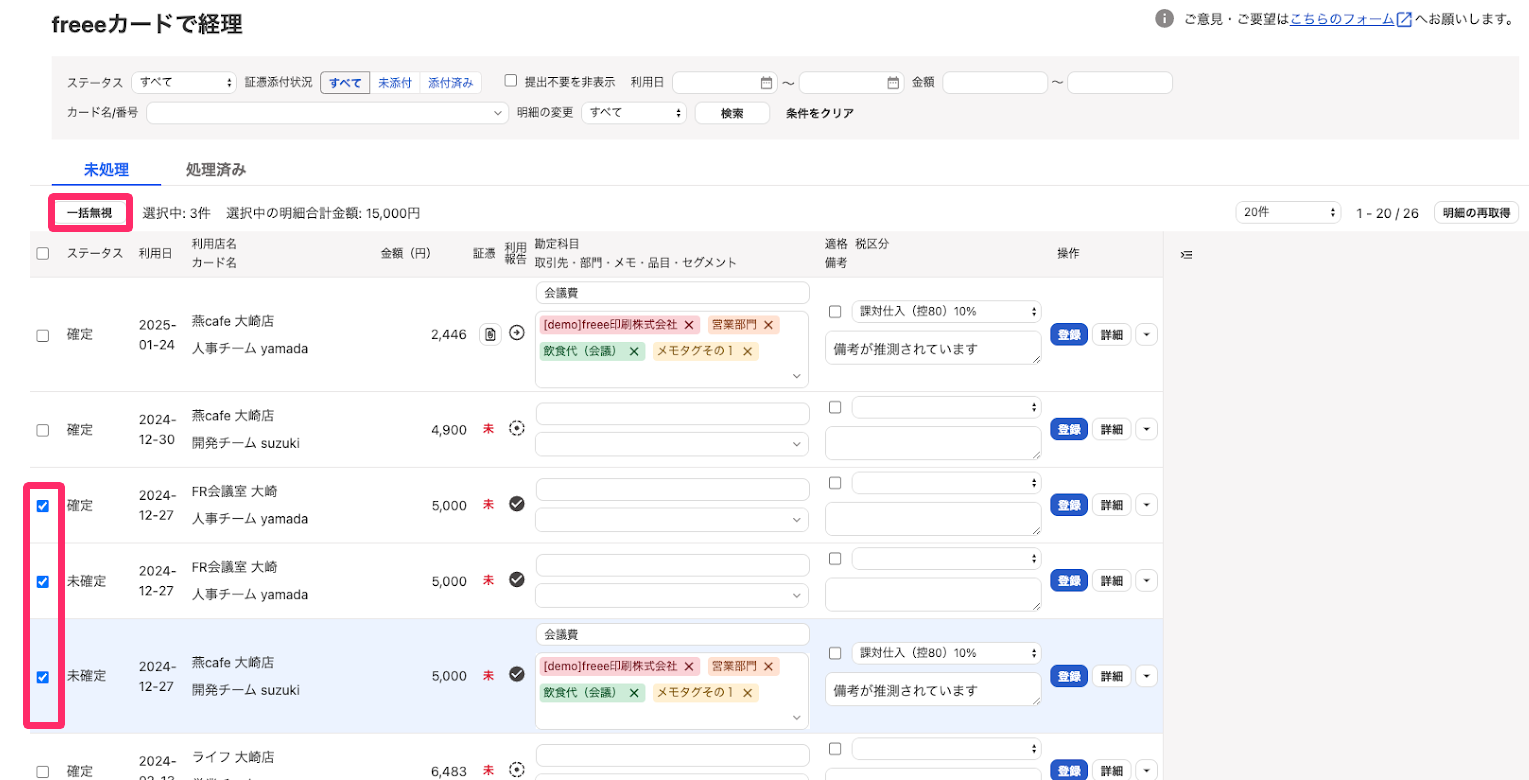Screen dimensions: 1529x780
Task: Uncheck the 確定 FR会議室 大崎 row checkbox
Action: tap(42, 506)
